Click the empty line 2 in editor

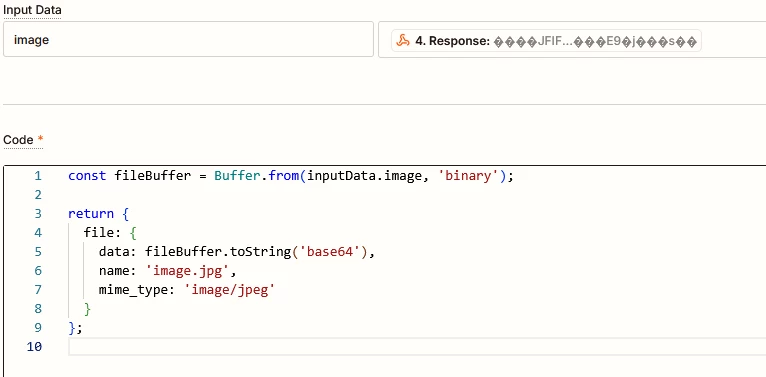pyautogui.click(x=417, y=195)
